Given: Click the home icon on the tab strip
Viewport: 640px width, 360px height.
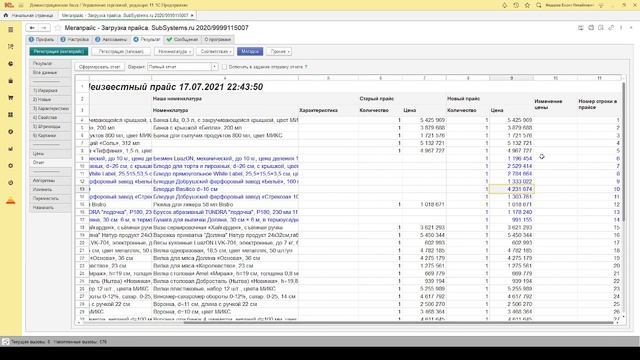Looking at the screenshot, I should point(6,15).
